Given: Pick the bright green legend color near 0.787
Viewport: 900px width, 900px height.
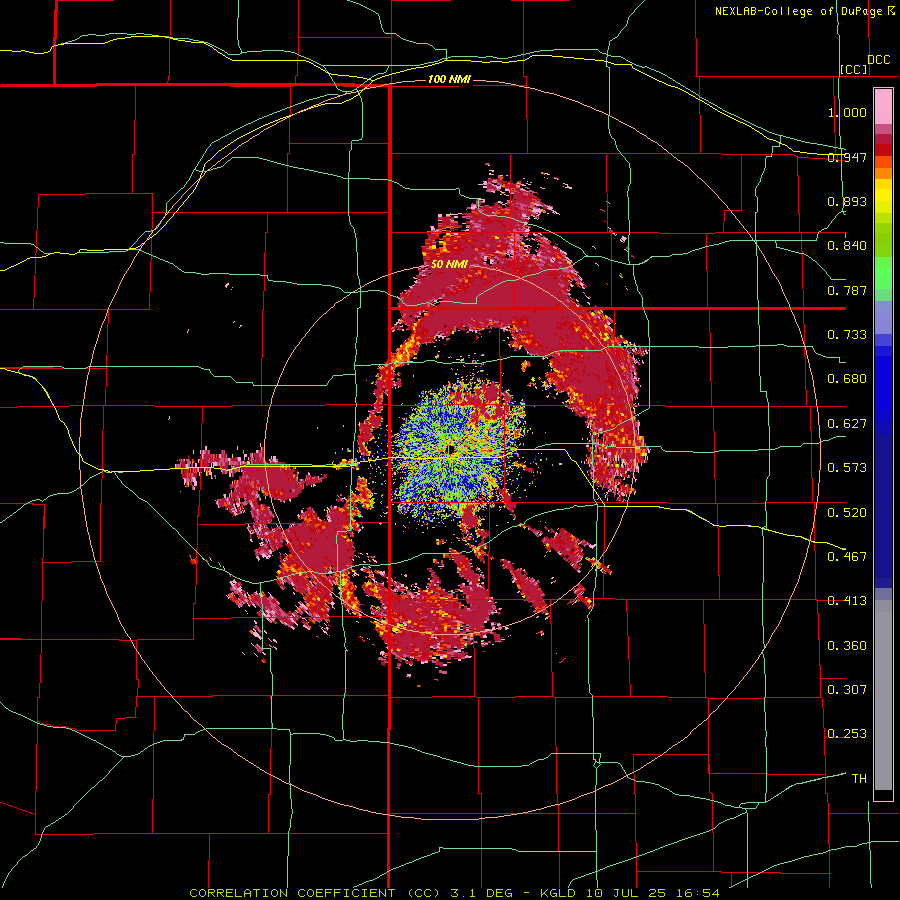Looking at the screenshot, I should [883, 276].
